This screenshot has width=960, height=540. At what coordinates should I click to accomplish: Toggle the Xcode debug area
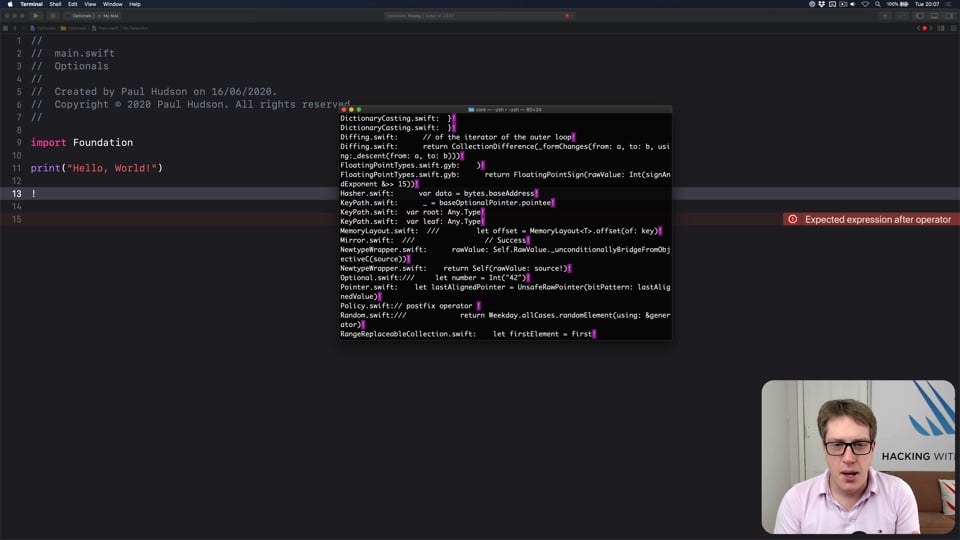pos(934,16)
